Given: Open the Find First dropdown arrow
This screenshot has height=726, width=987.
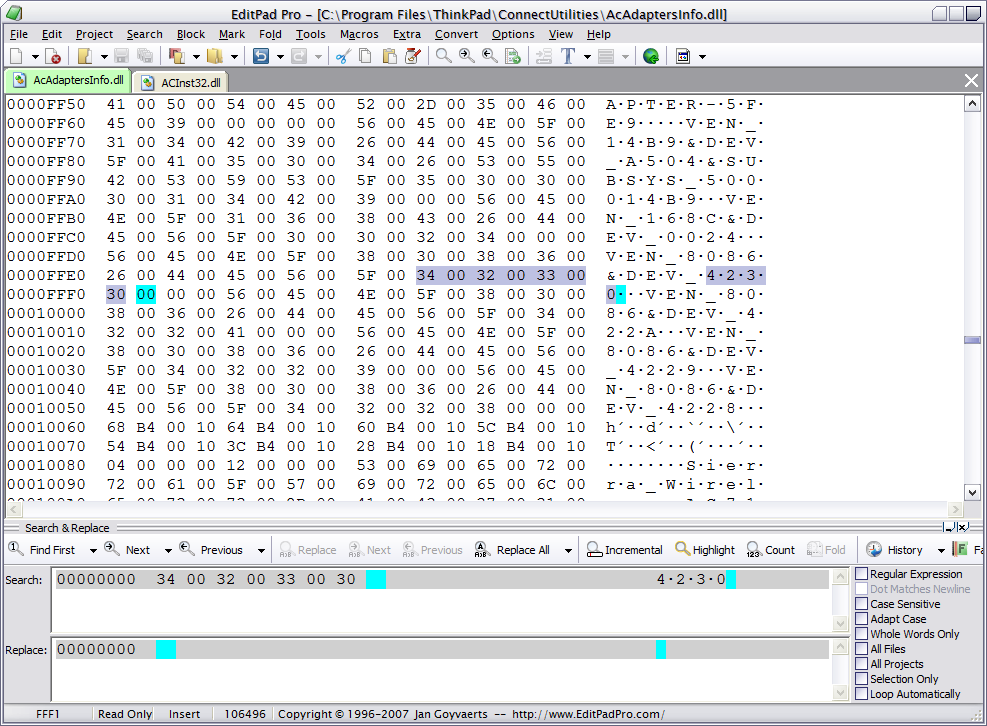Looking at the screenshot, I should pos(93,550).
